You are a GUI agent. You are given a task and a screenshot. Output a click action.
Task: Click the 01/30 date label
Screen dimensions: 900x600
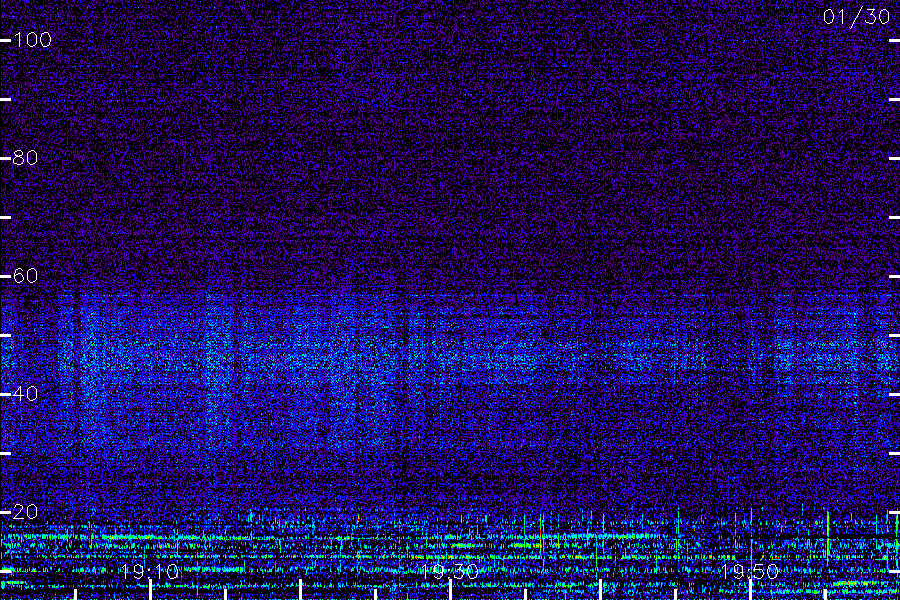856,17
